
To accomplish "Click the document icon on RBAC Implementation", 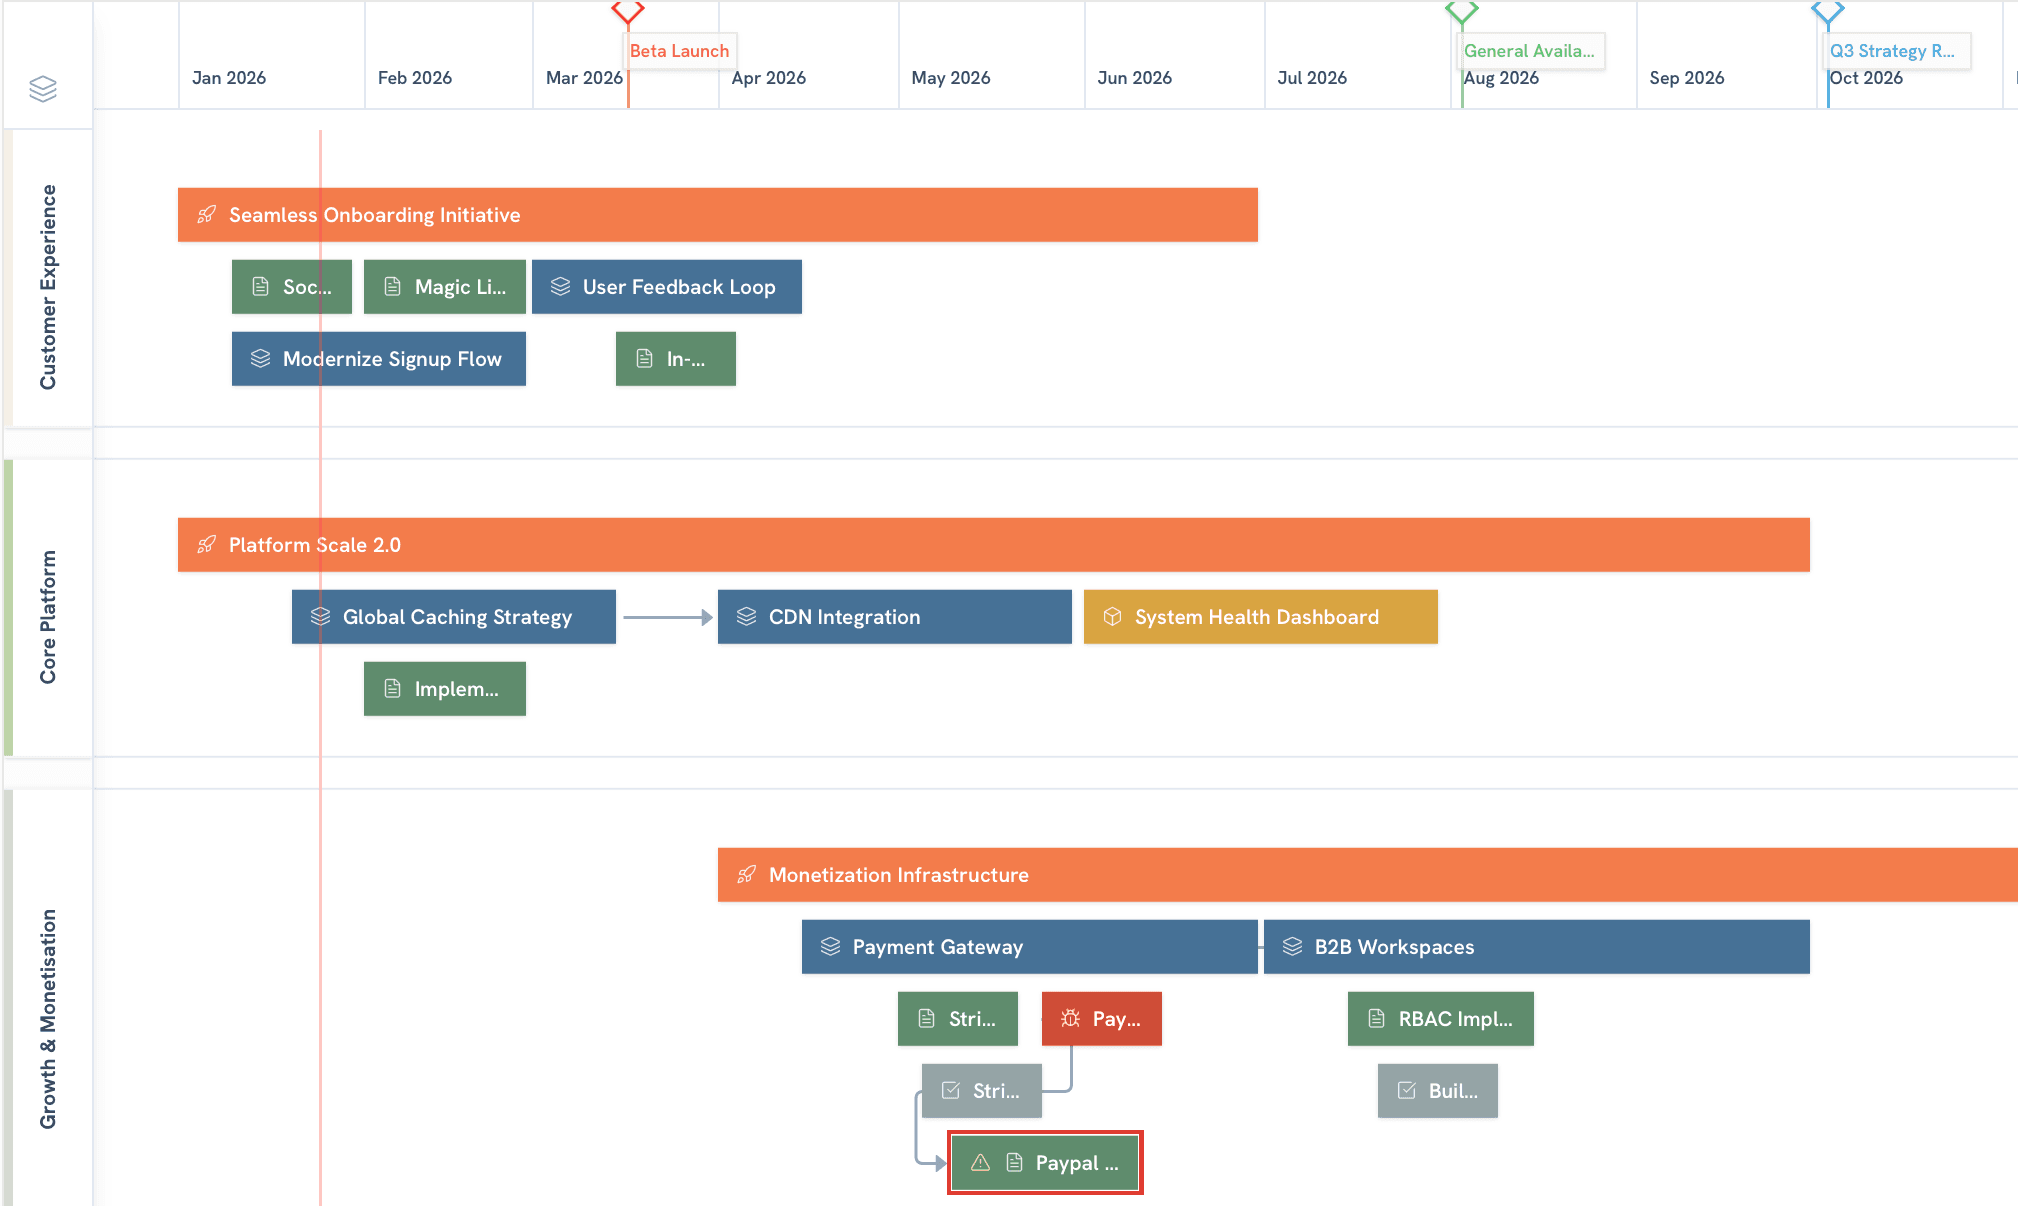I will (x=1375, y=1019).
